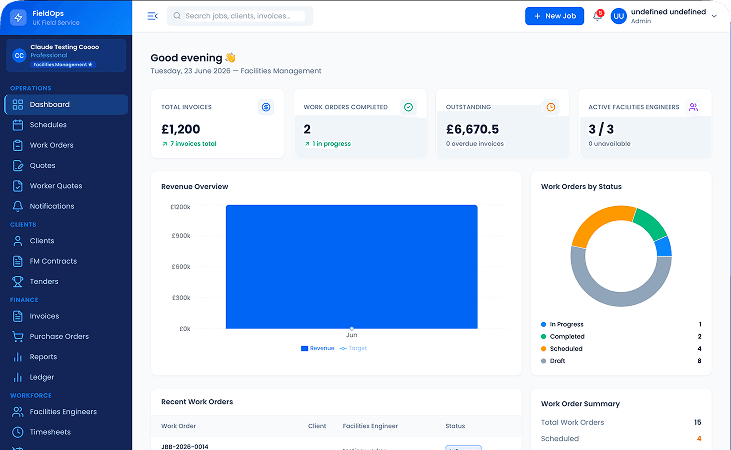
Task: Click the Dashboard grid icon
Action: [x=18, y=104]
